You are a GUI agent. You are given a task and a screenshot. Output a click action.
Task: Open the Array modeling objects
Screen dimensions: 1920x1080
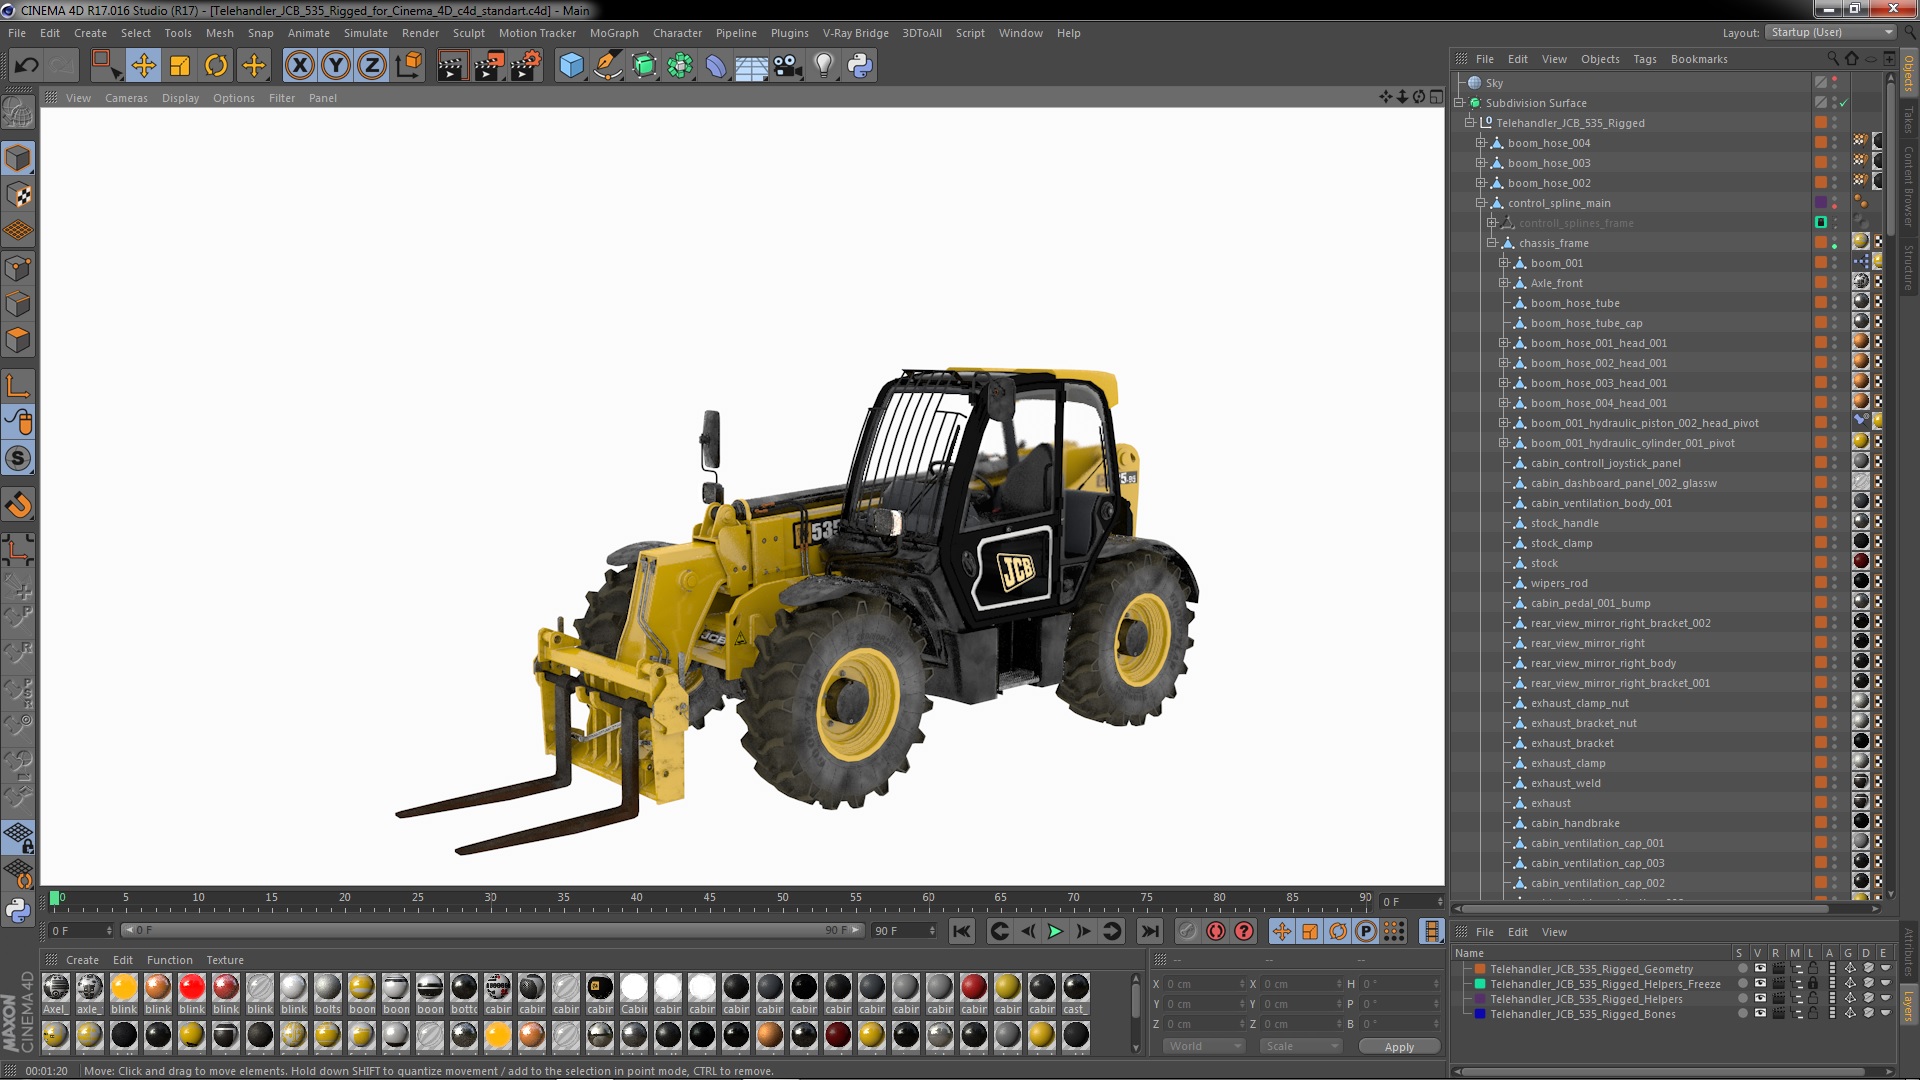point(680,66)
